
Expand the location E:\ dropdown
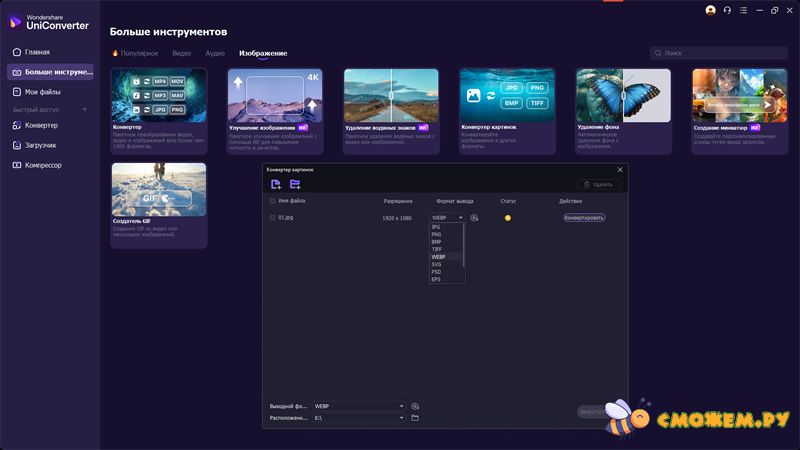(401, 418)
